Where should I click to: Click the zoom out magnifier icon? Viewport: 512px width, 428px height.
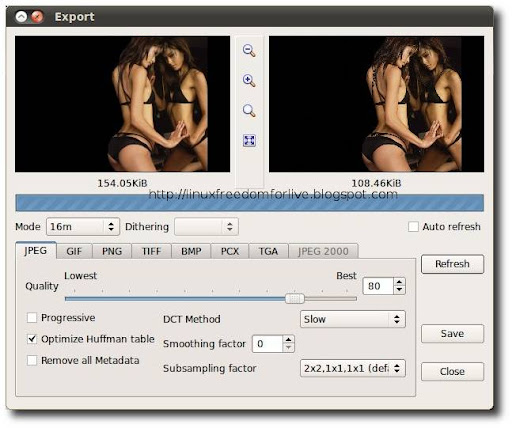(x=249, y=51)
